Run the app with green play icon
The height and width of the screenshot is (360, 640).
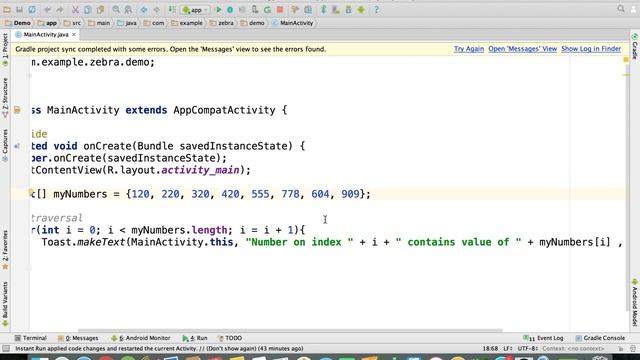click(218, 9)
